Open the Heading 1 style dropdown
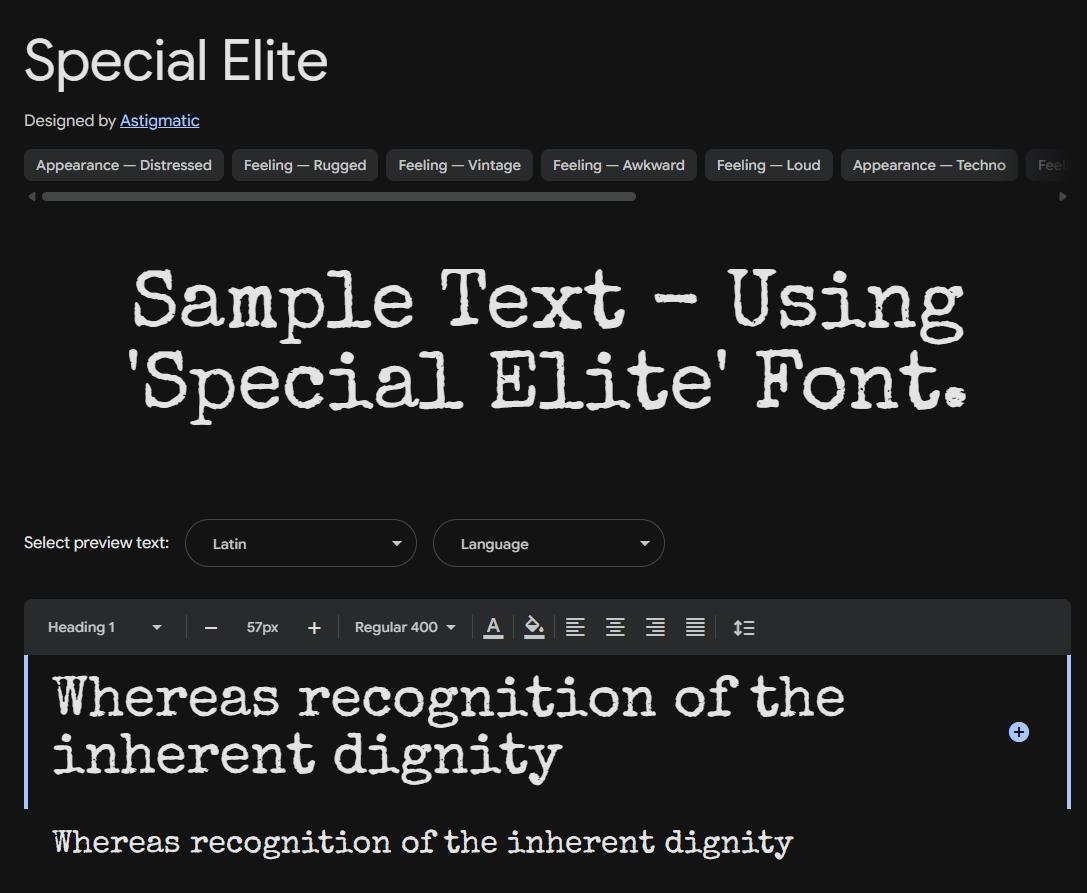Image resolution: width=1087 pixels, height=893 pixels. click(104, 627)
